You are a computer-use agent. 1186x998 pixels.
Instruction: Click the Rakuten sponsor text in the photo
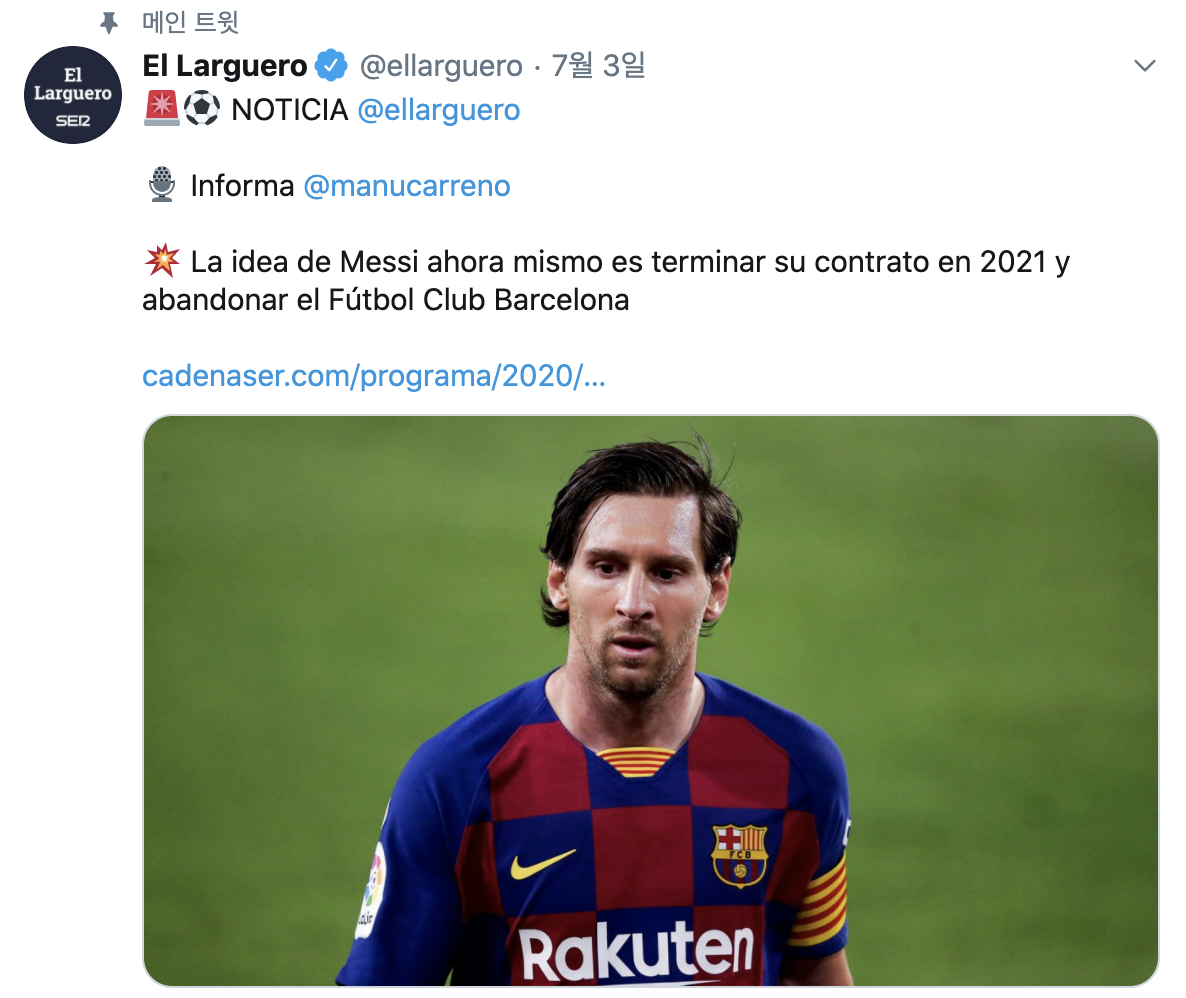click(636, 950)
